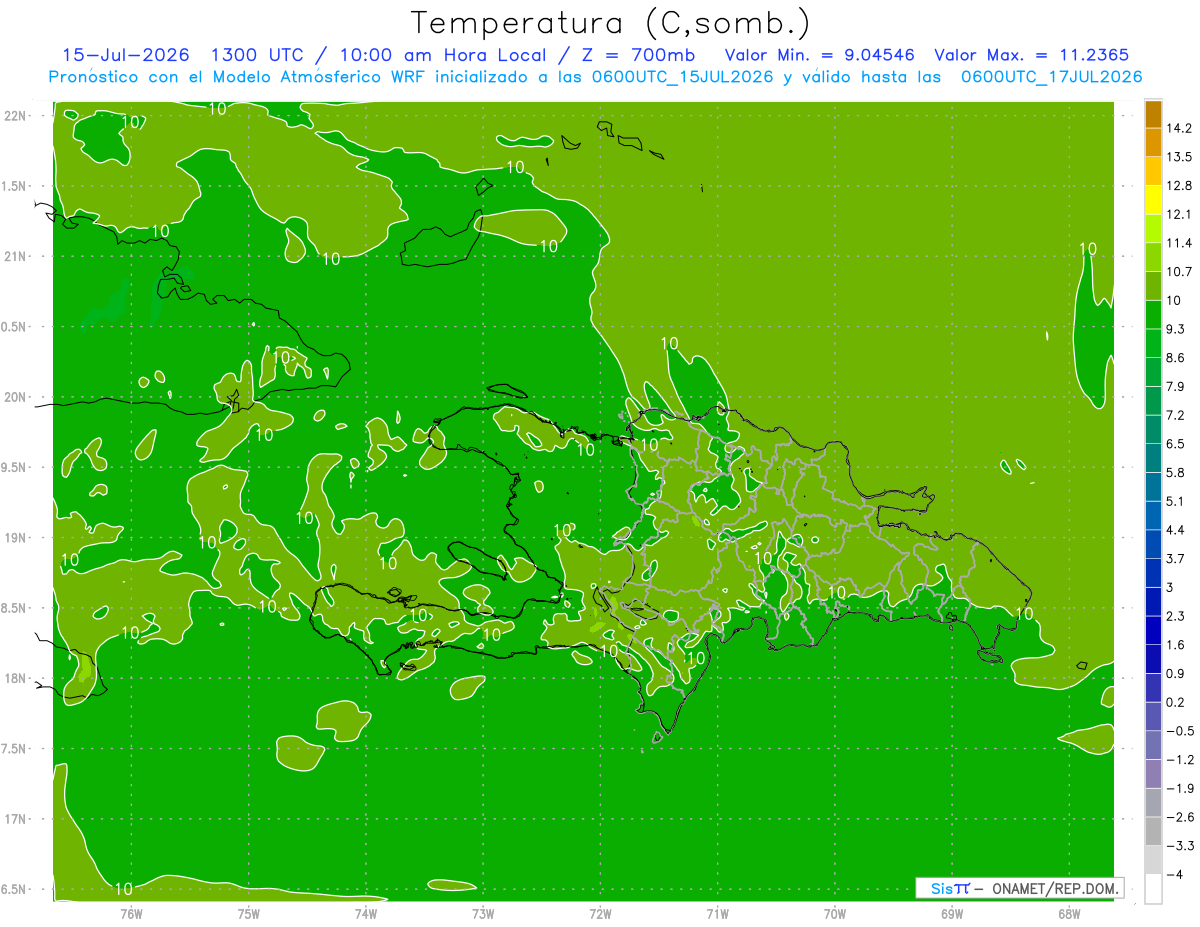
Task: Click the '2.3' legend value
Action: [1176, 616]
